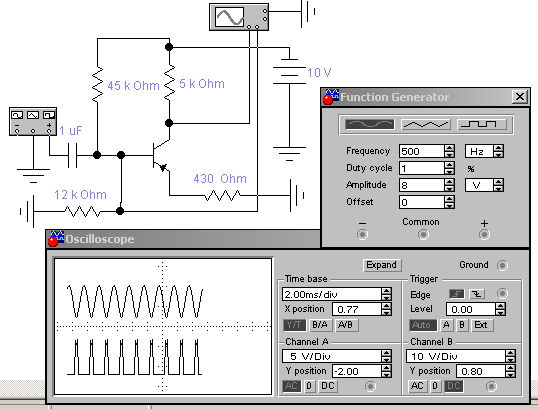Click the 1 uF capacitor symbol

(72, 155)
